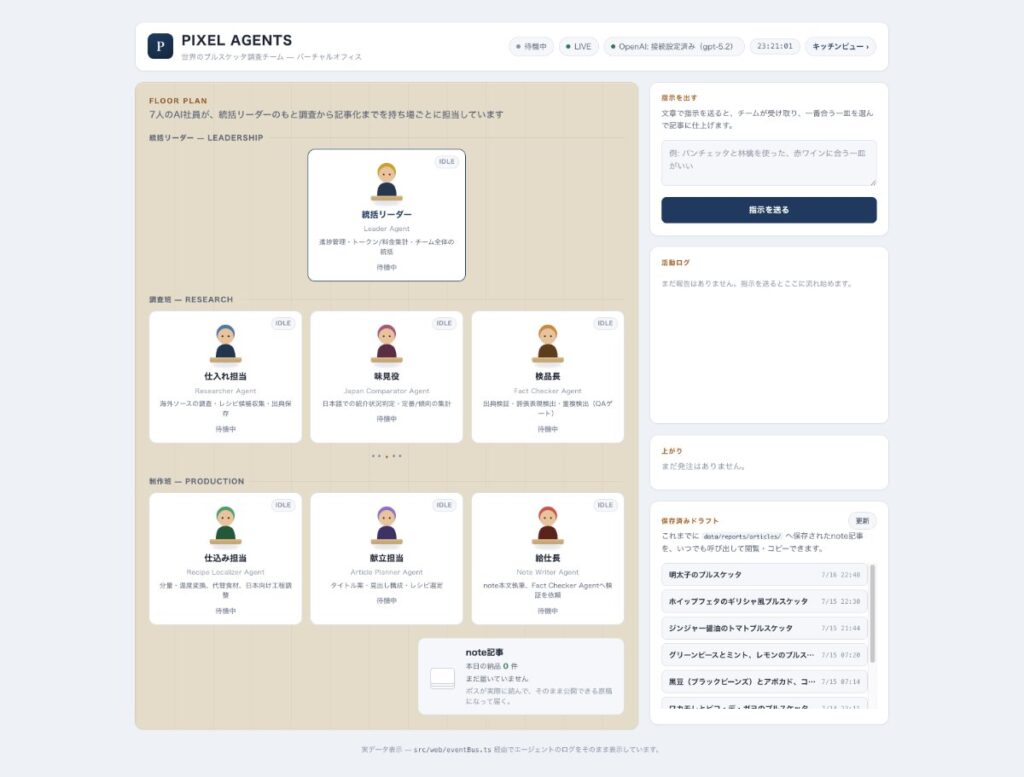The height and width of the screenshot is (777, 1024).
Task: Select the 仕入れ担当 card name
Action: pos(225,377)
